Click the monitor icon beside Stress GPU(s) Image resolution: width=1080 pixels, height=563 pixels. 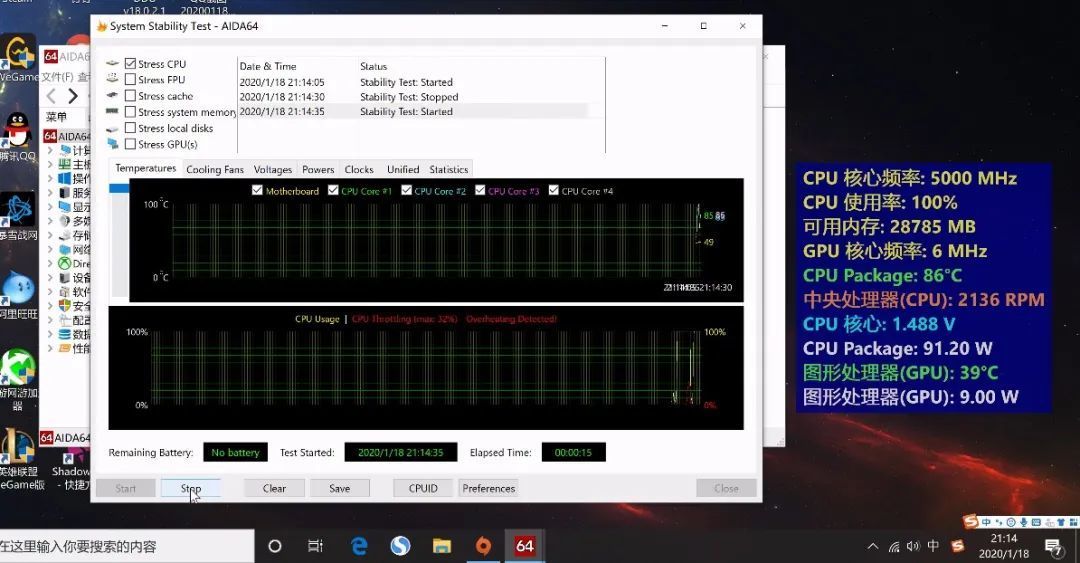tap(113, 144)
